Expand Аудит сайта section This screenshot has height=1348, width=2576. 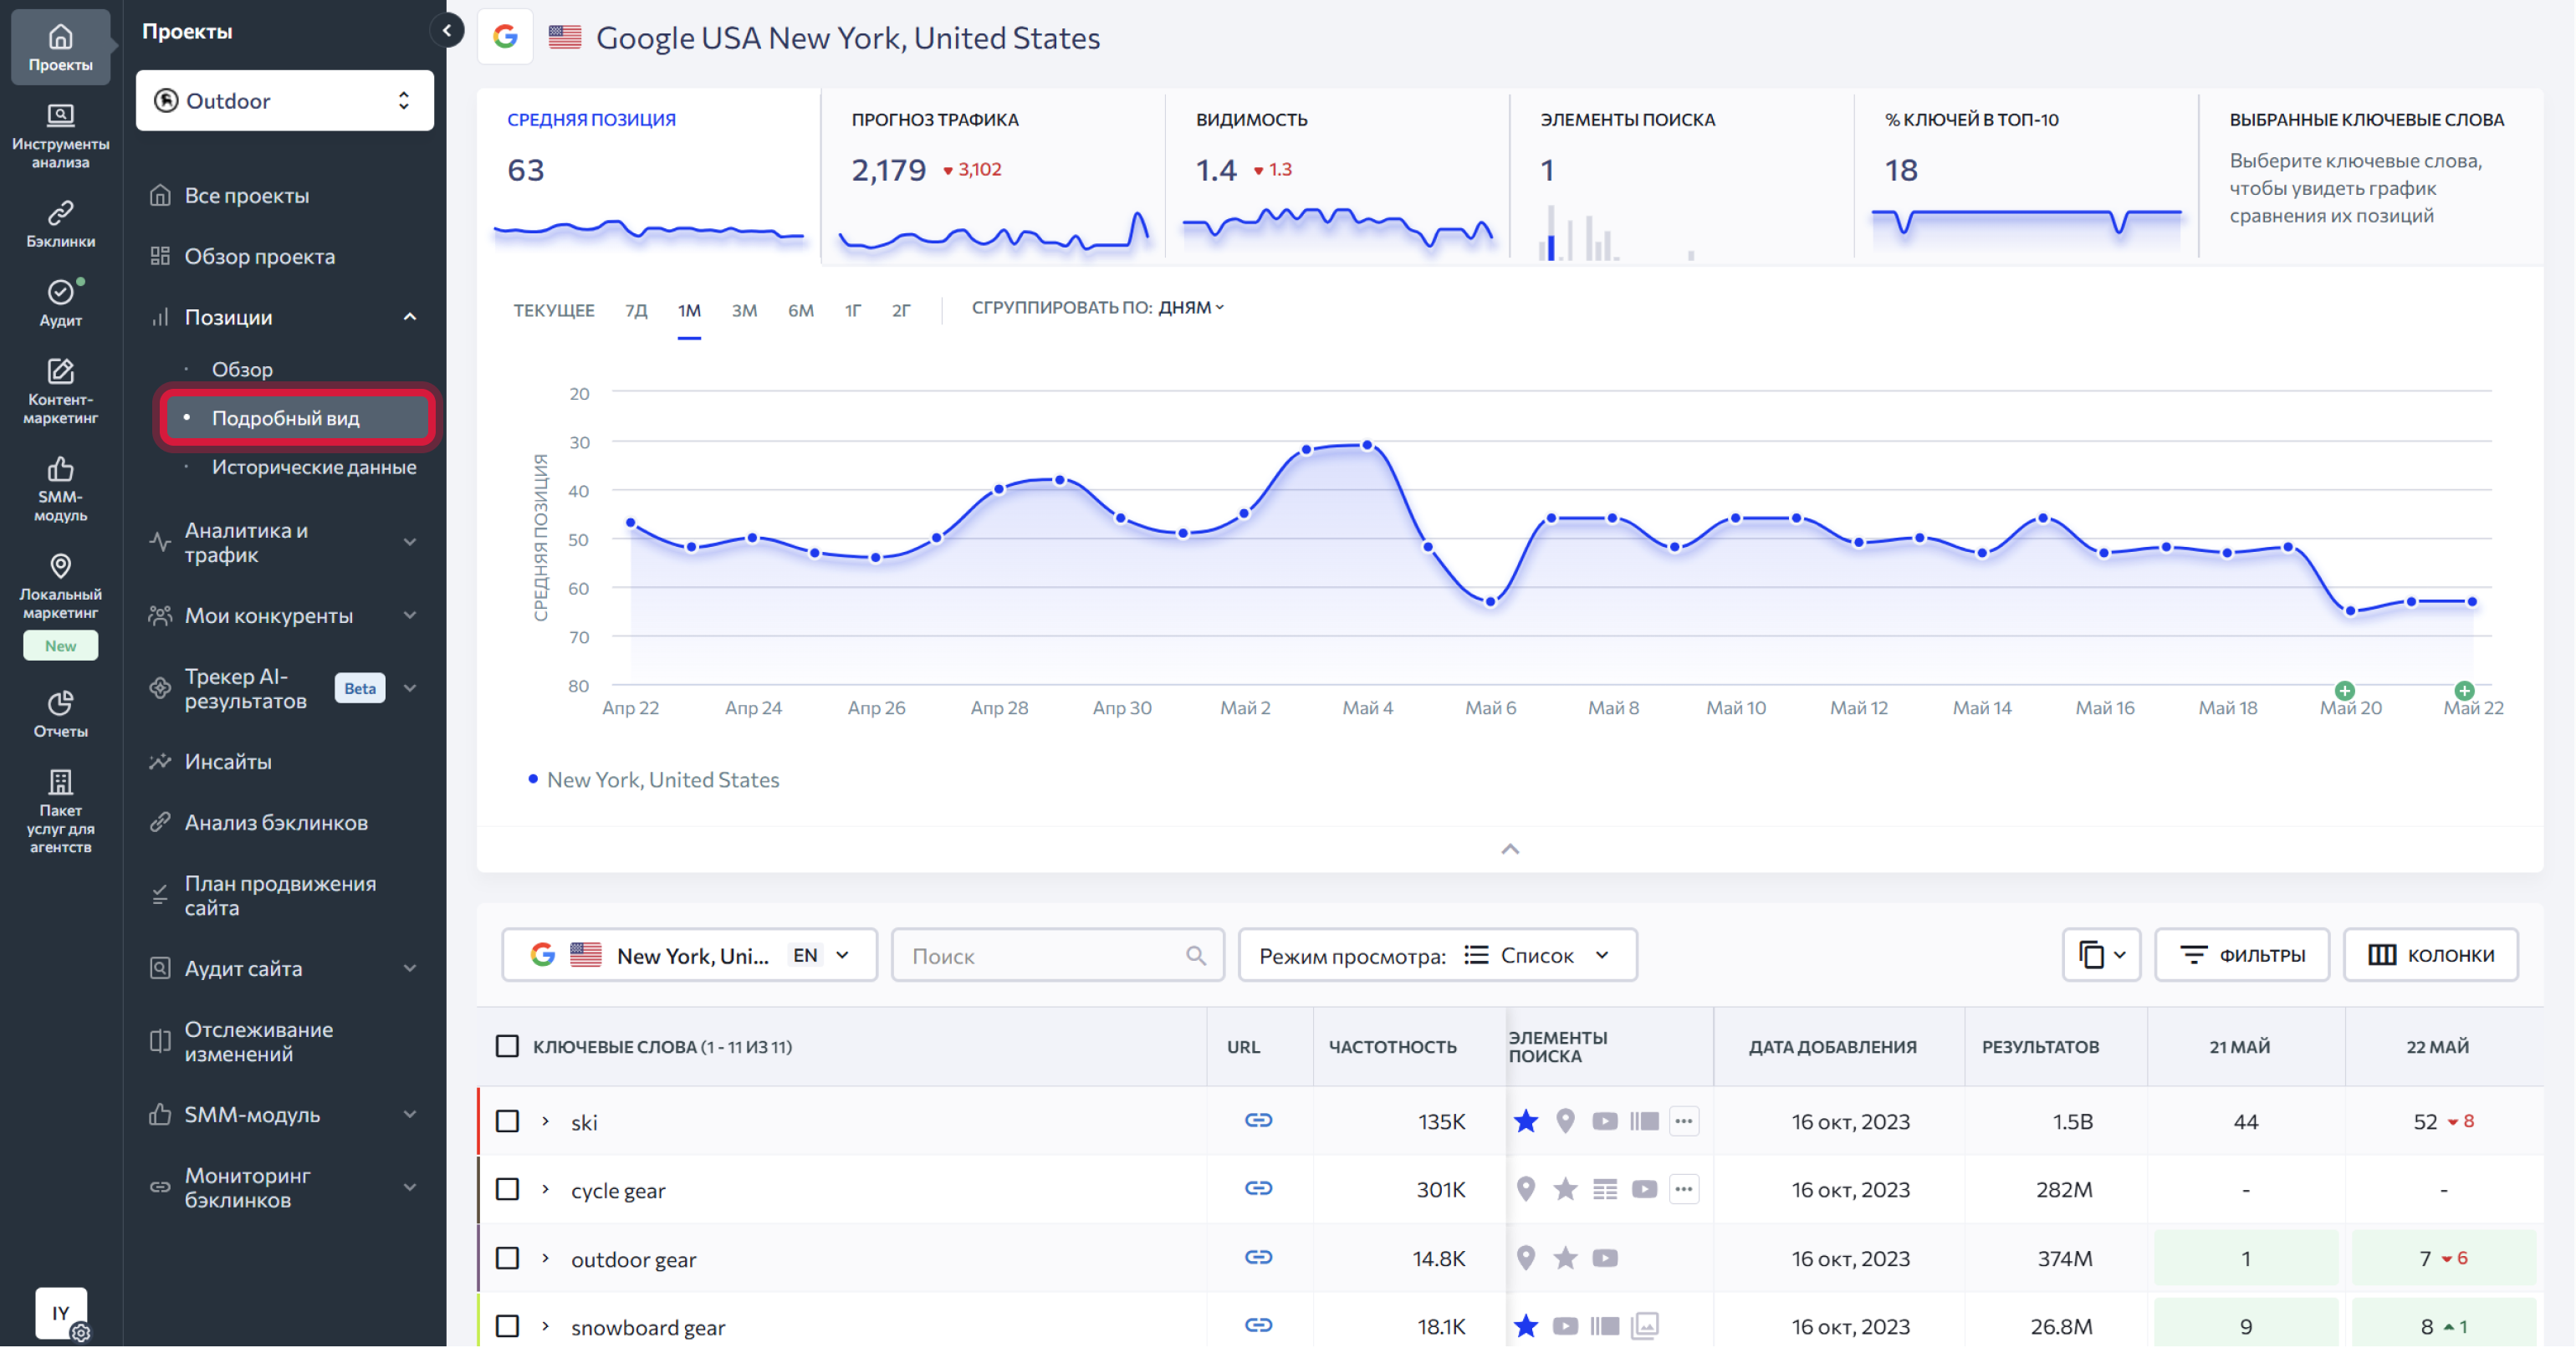(409, 968)
